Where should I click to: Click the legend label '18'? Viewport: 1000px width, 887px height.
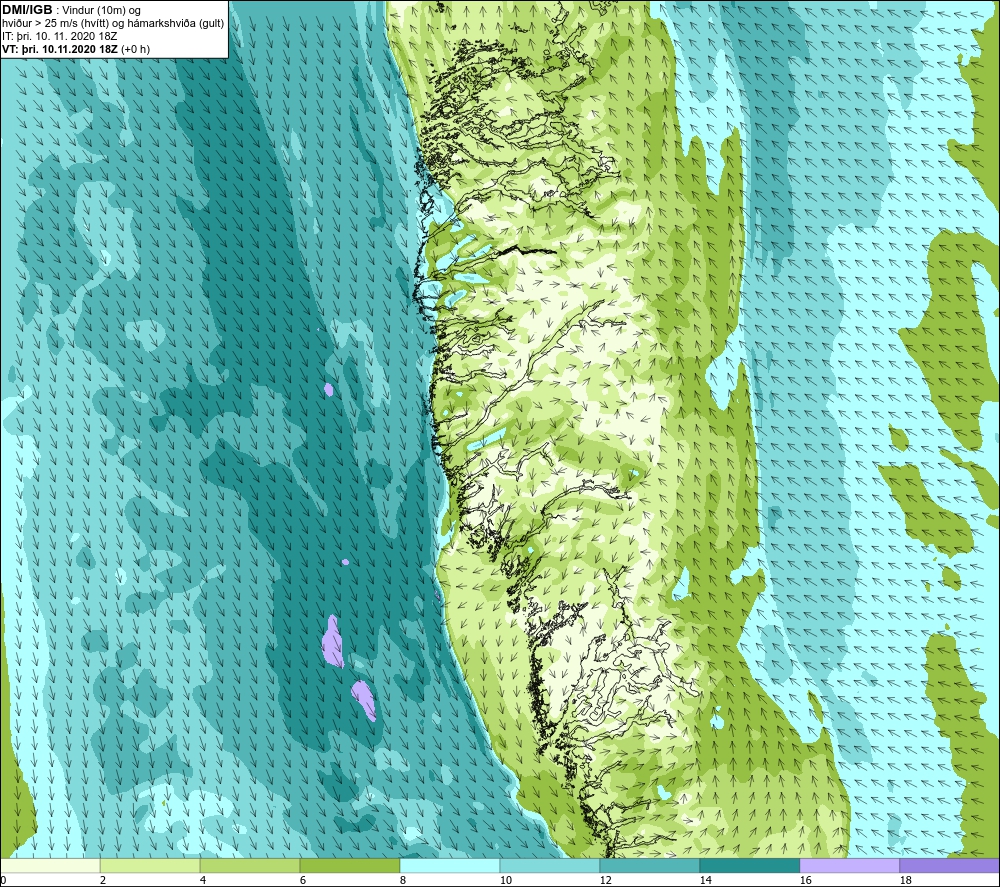[905, 880]
